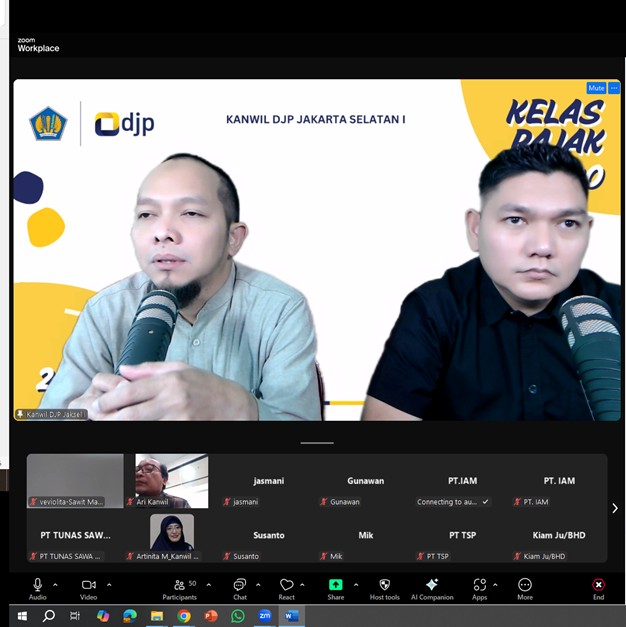Click the Participants icon in Zoom toolbar

[180, 585]
